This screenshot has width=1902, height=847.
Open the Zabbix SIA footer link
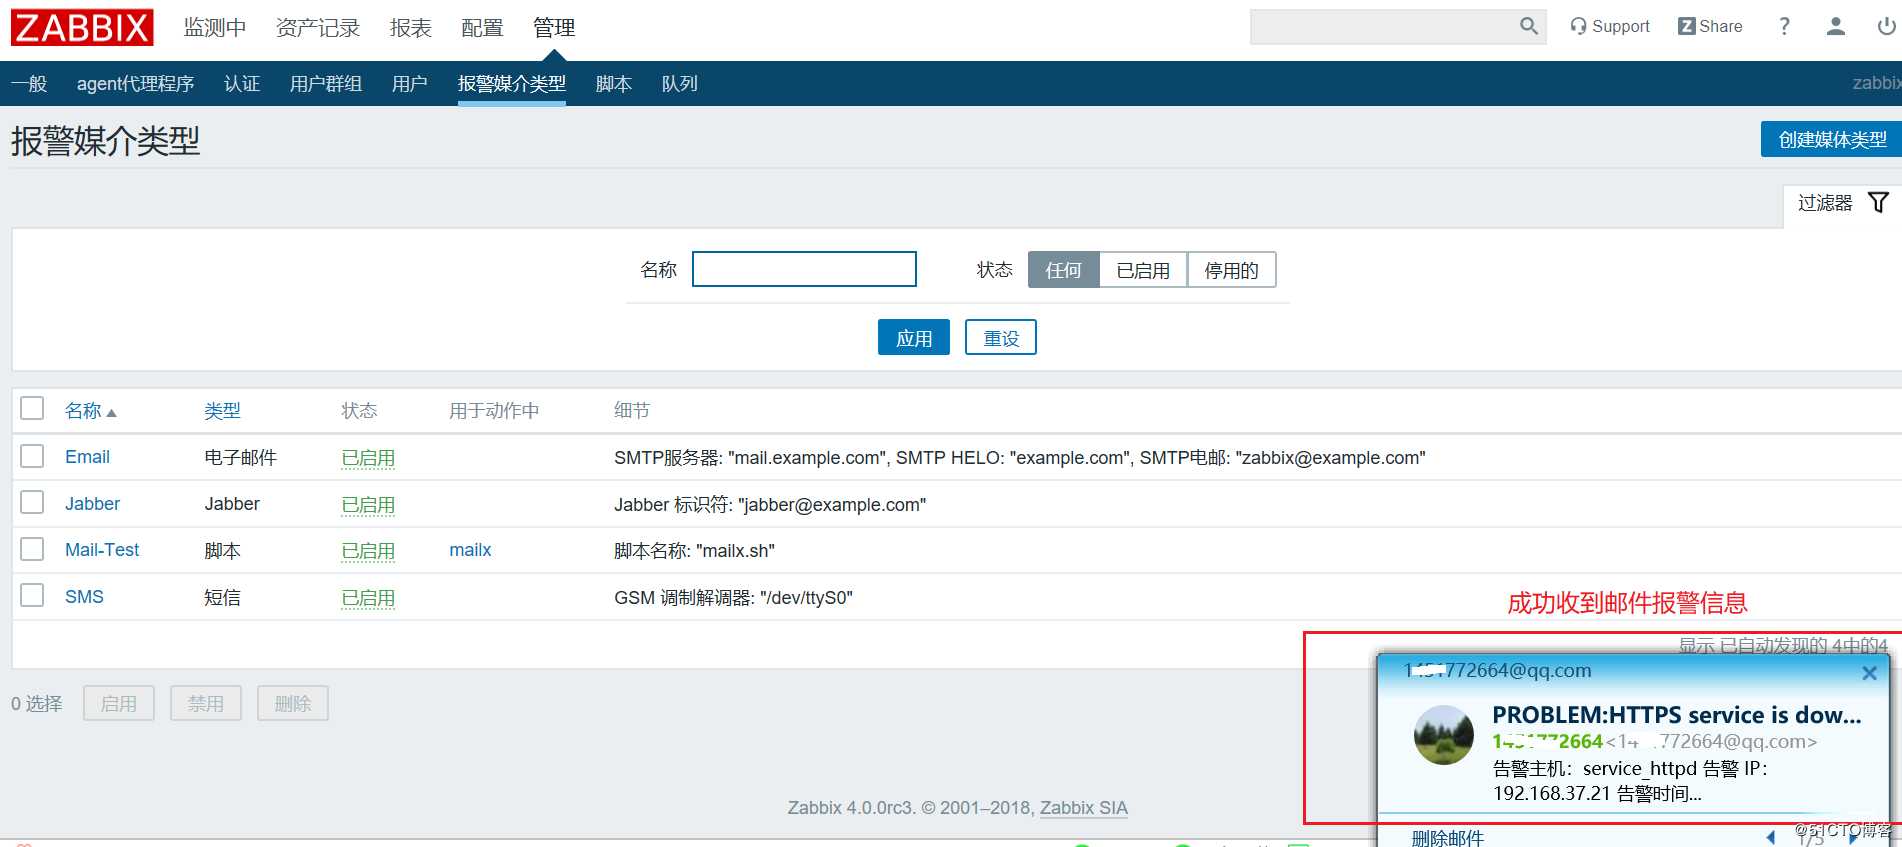click(x=1084, y=808)
